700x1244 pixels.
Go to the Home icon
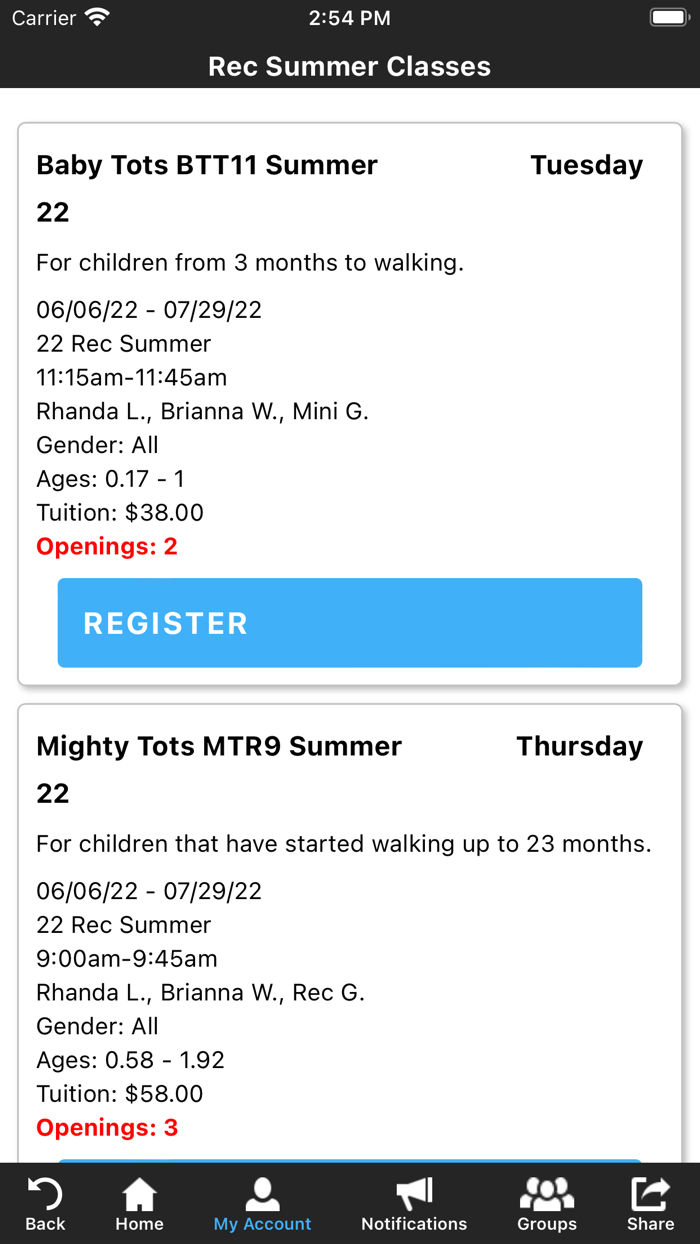[139, 1193]
